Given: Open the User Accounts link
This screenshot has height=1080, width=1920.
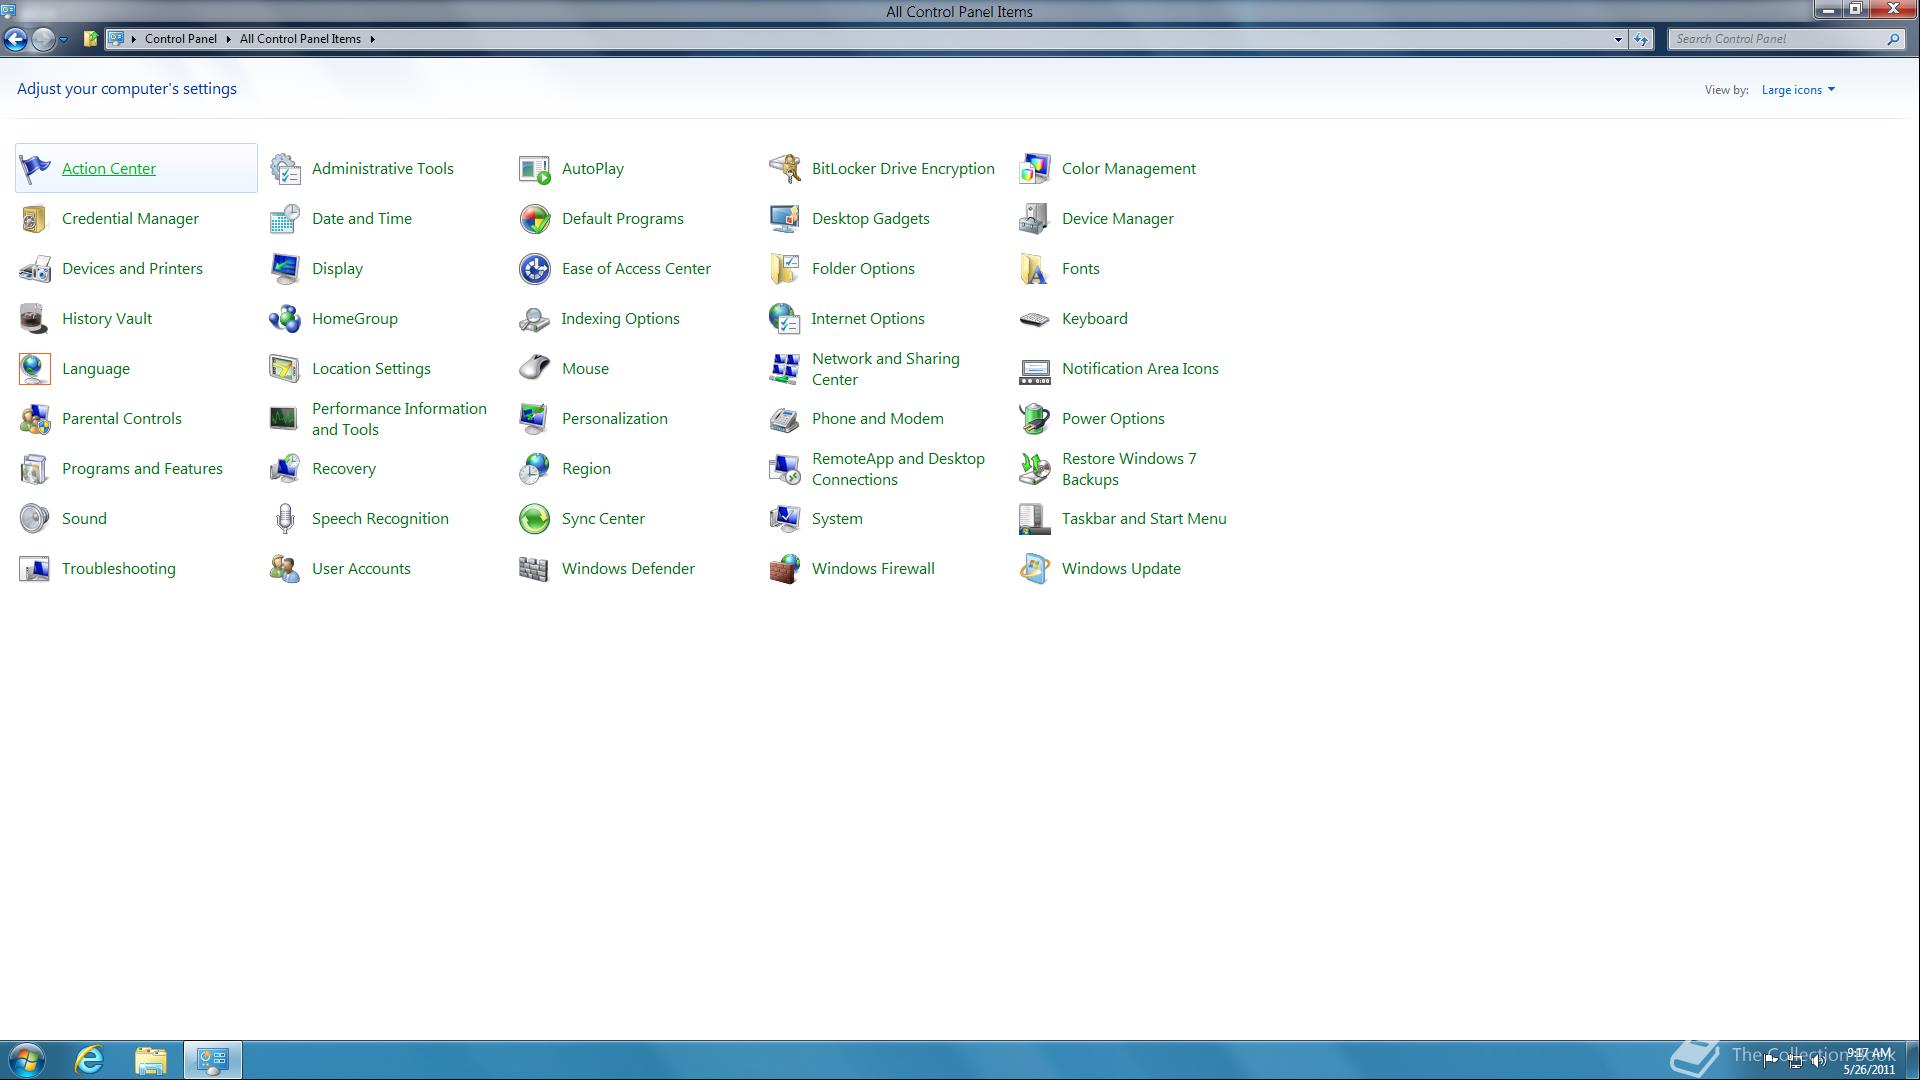Looking at the screenshot, I should 361,568.
